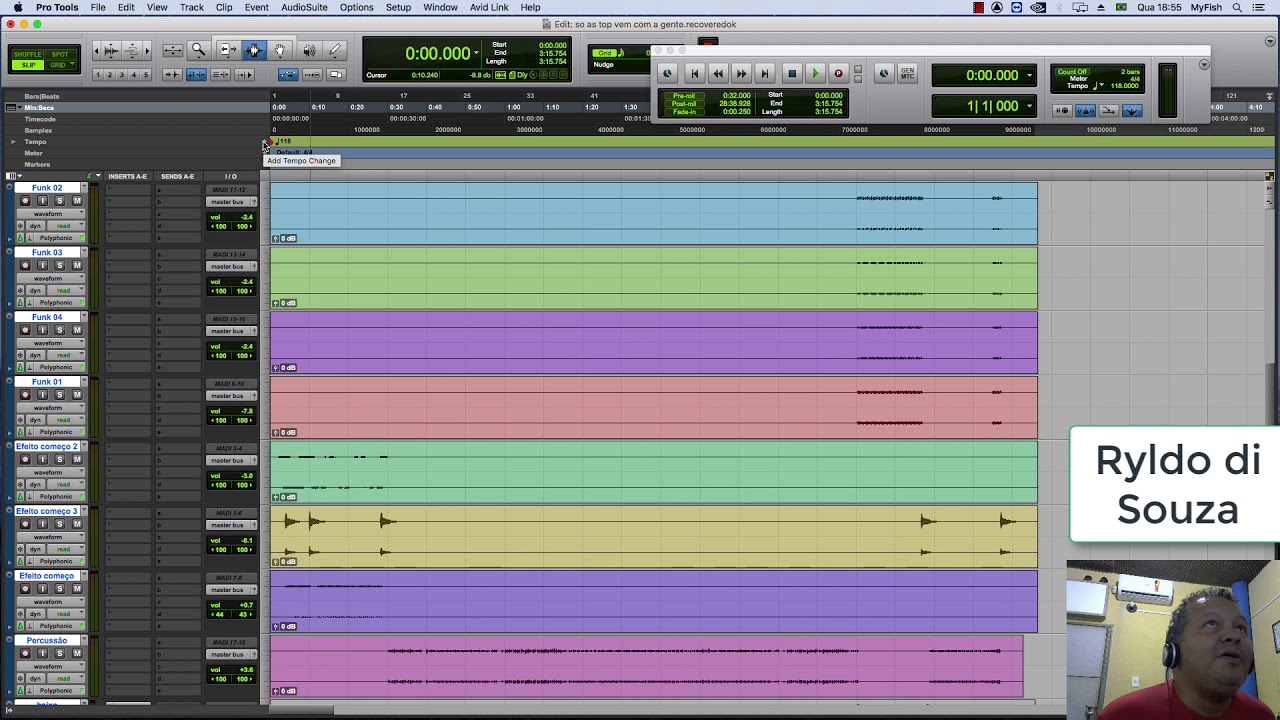1280x720 pixels.
Task: Open the Setup menu
Action: click(398, 7)
